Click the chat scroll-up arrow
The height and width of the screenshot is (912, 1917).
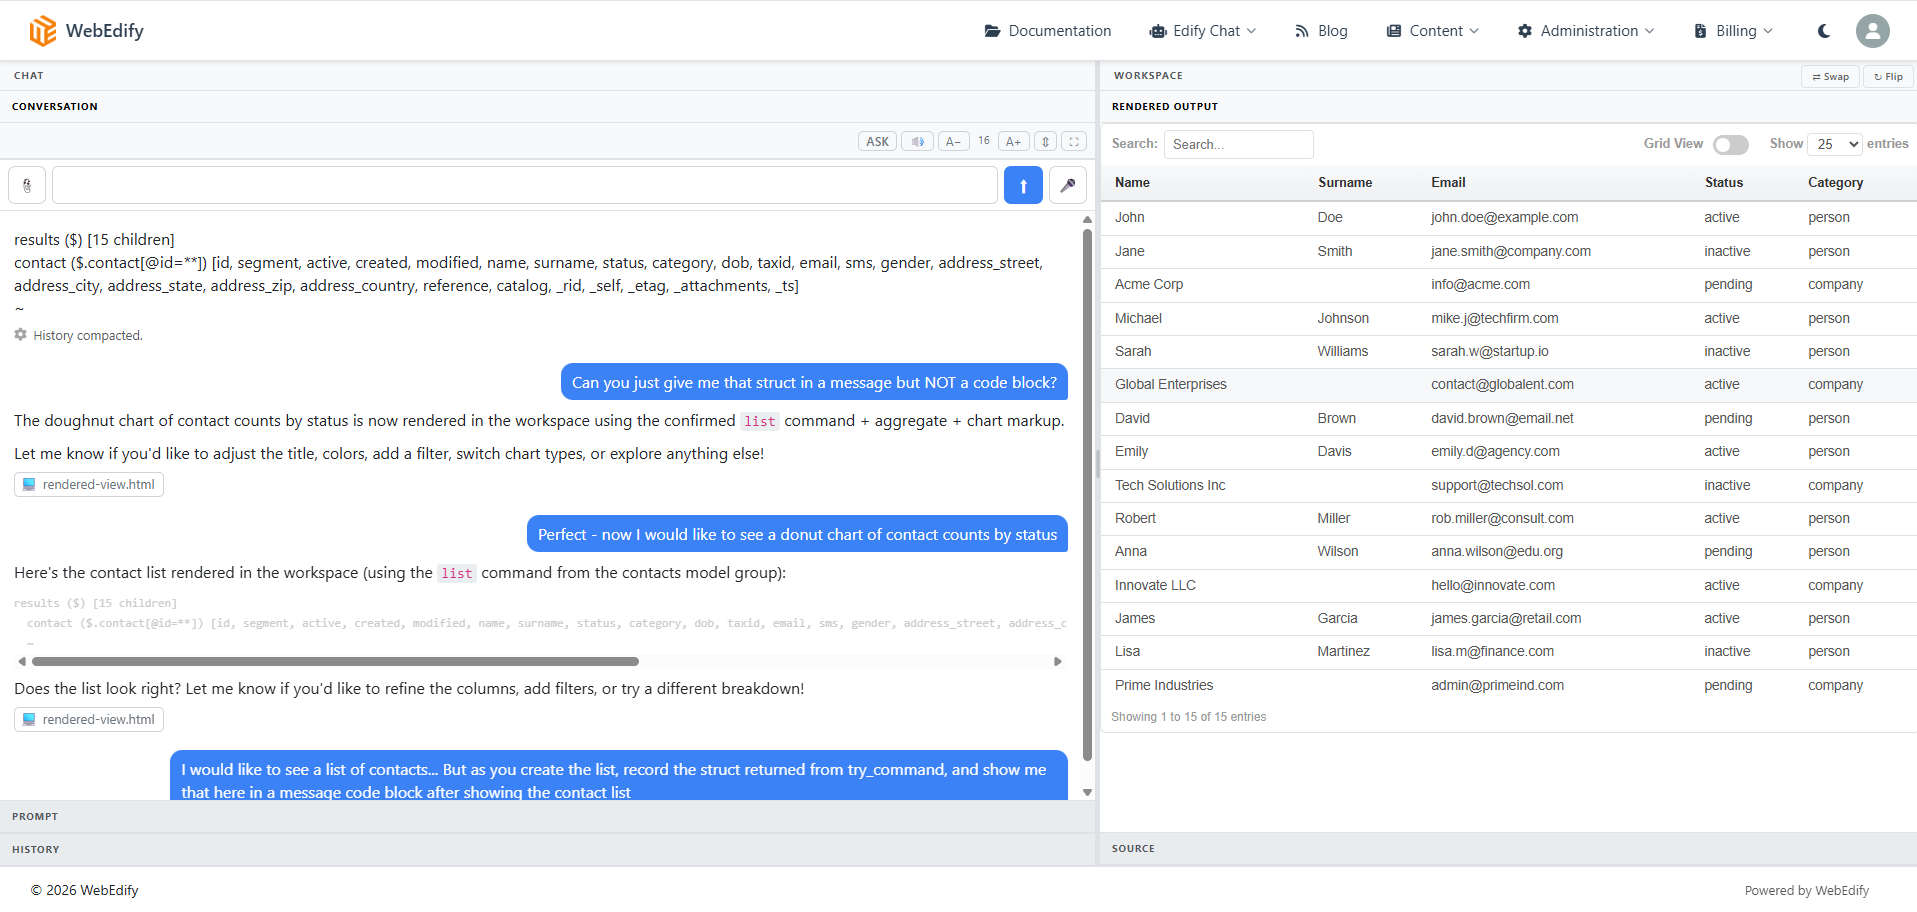tap(1087, 219)
